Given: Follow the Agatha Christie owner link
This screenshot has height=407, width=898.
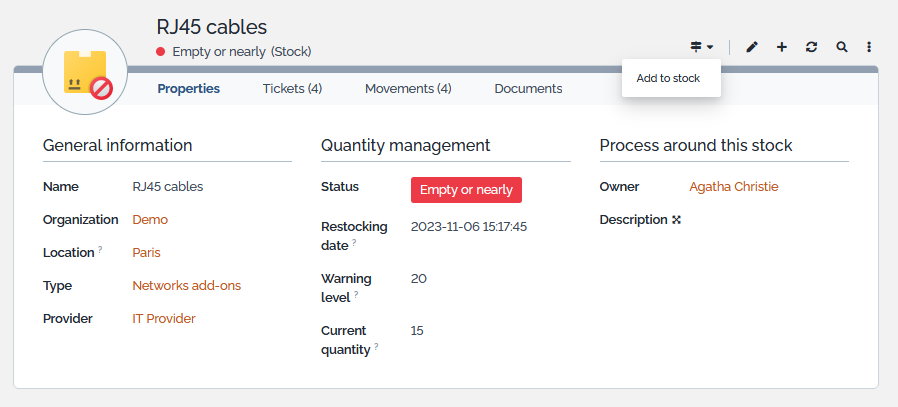Looking at the screenshot, I should (733, 187).
